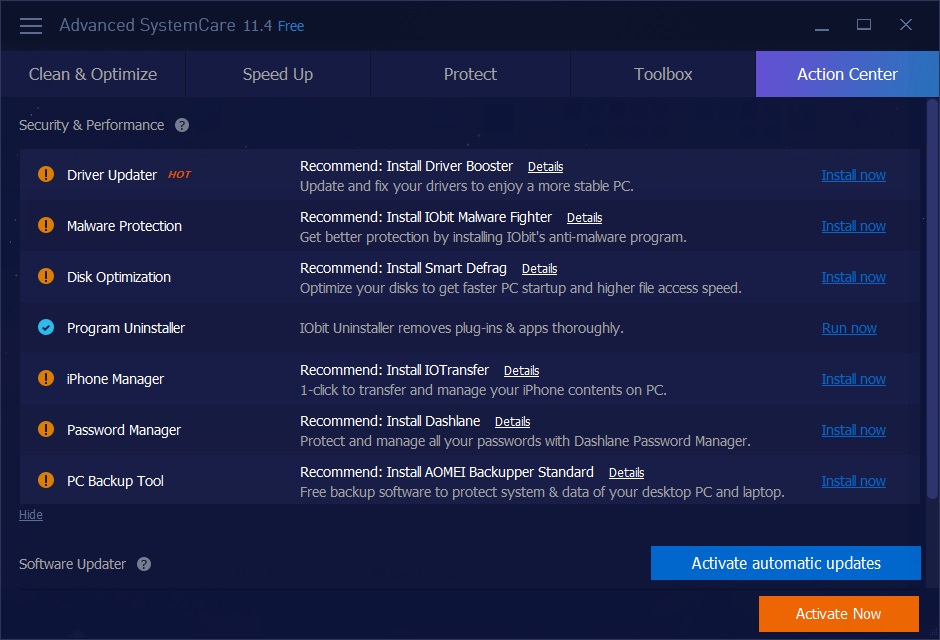Click the Password Manager label
Image resolution: width=940 pixels, height=640 pixels.
123,430
